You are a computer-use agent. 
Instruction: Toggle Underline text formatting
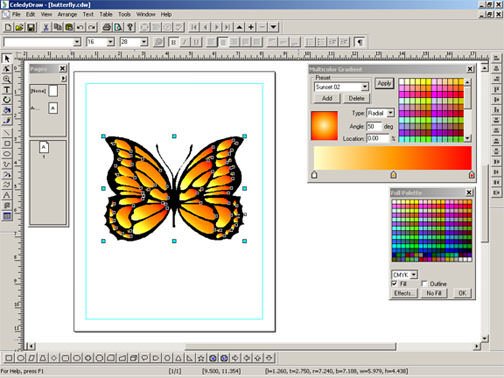[196, 42]
